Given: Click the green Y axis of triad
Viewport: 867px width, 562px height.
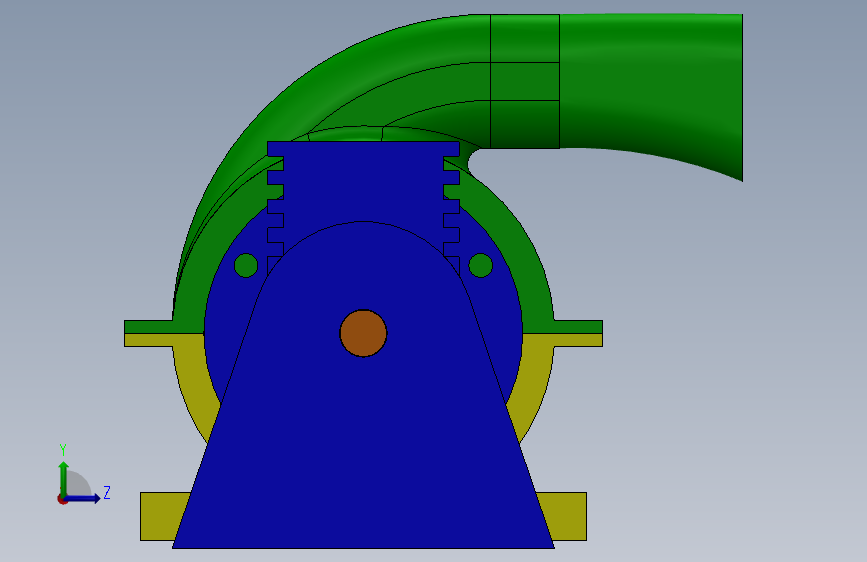Looking at the screenshot, I should (64, 478).
